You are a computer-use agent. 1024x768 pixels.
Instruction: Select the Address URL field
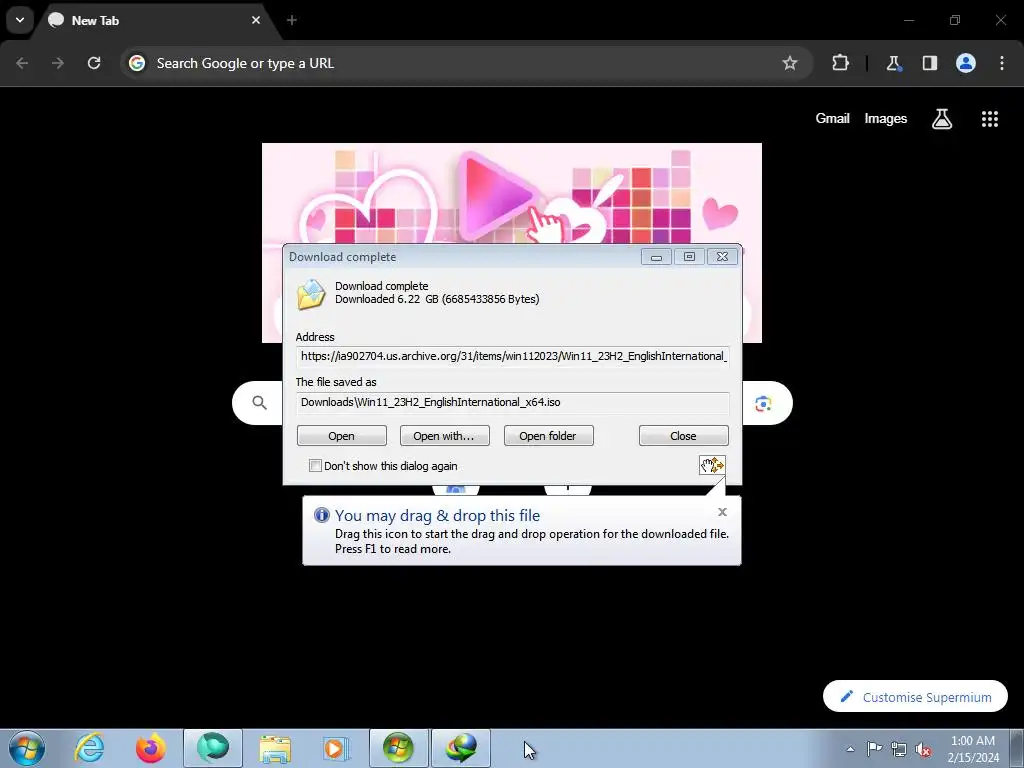click(513, 356)
